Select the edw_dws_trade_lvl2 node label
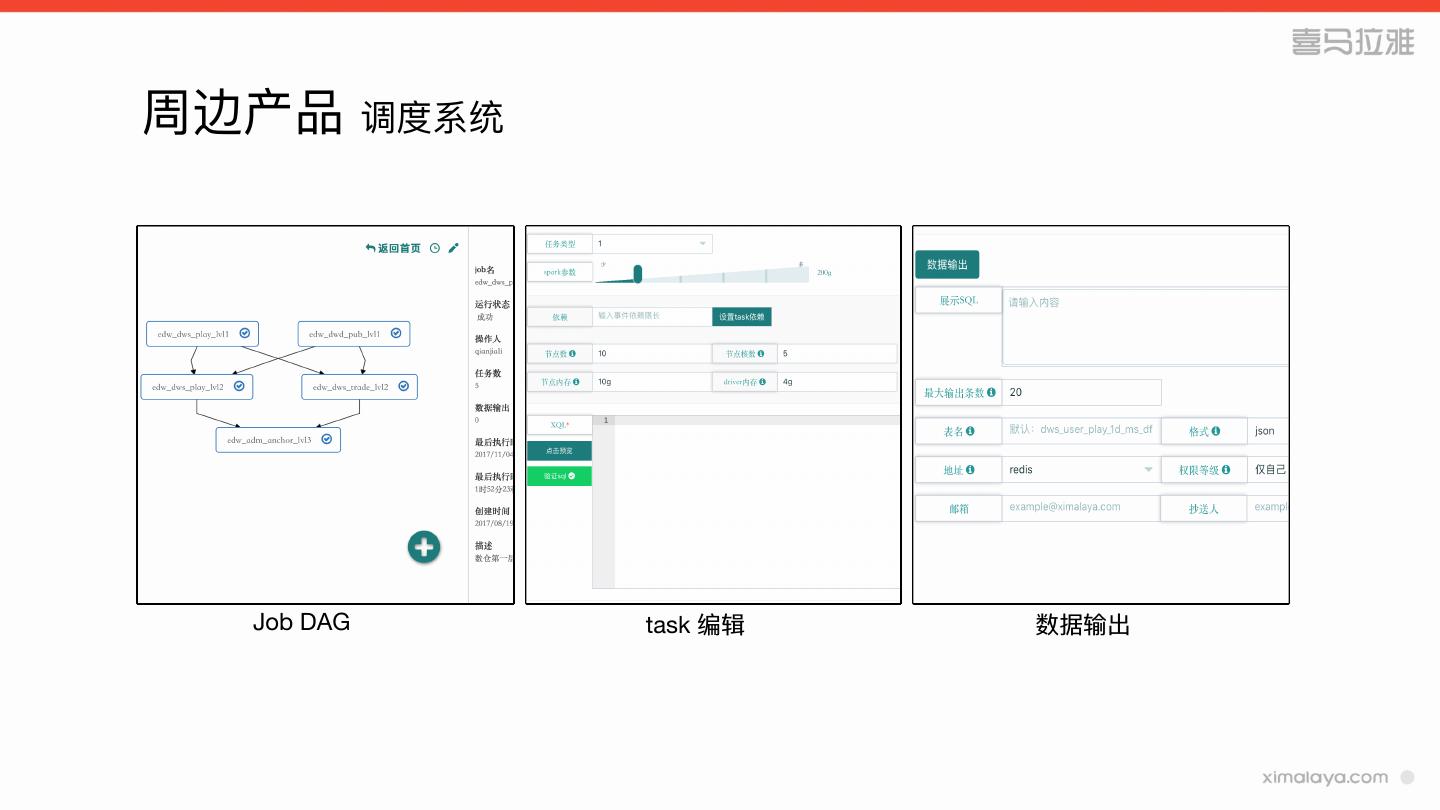 point(350,387)
